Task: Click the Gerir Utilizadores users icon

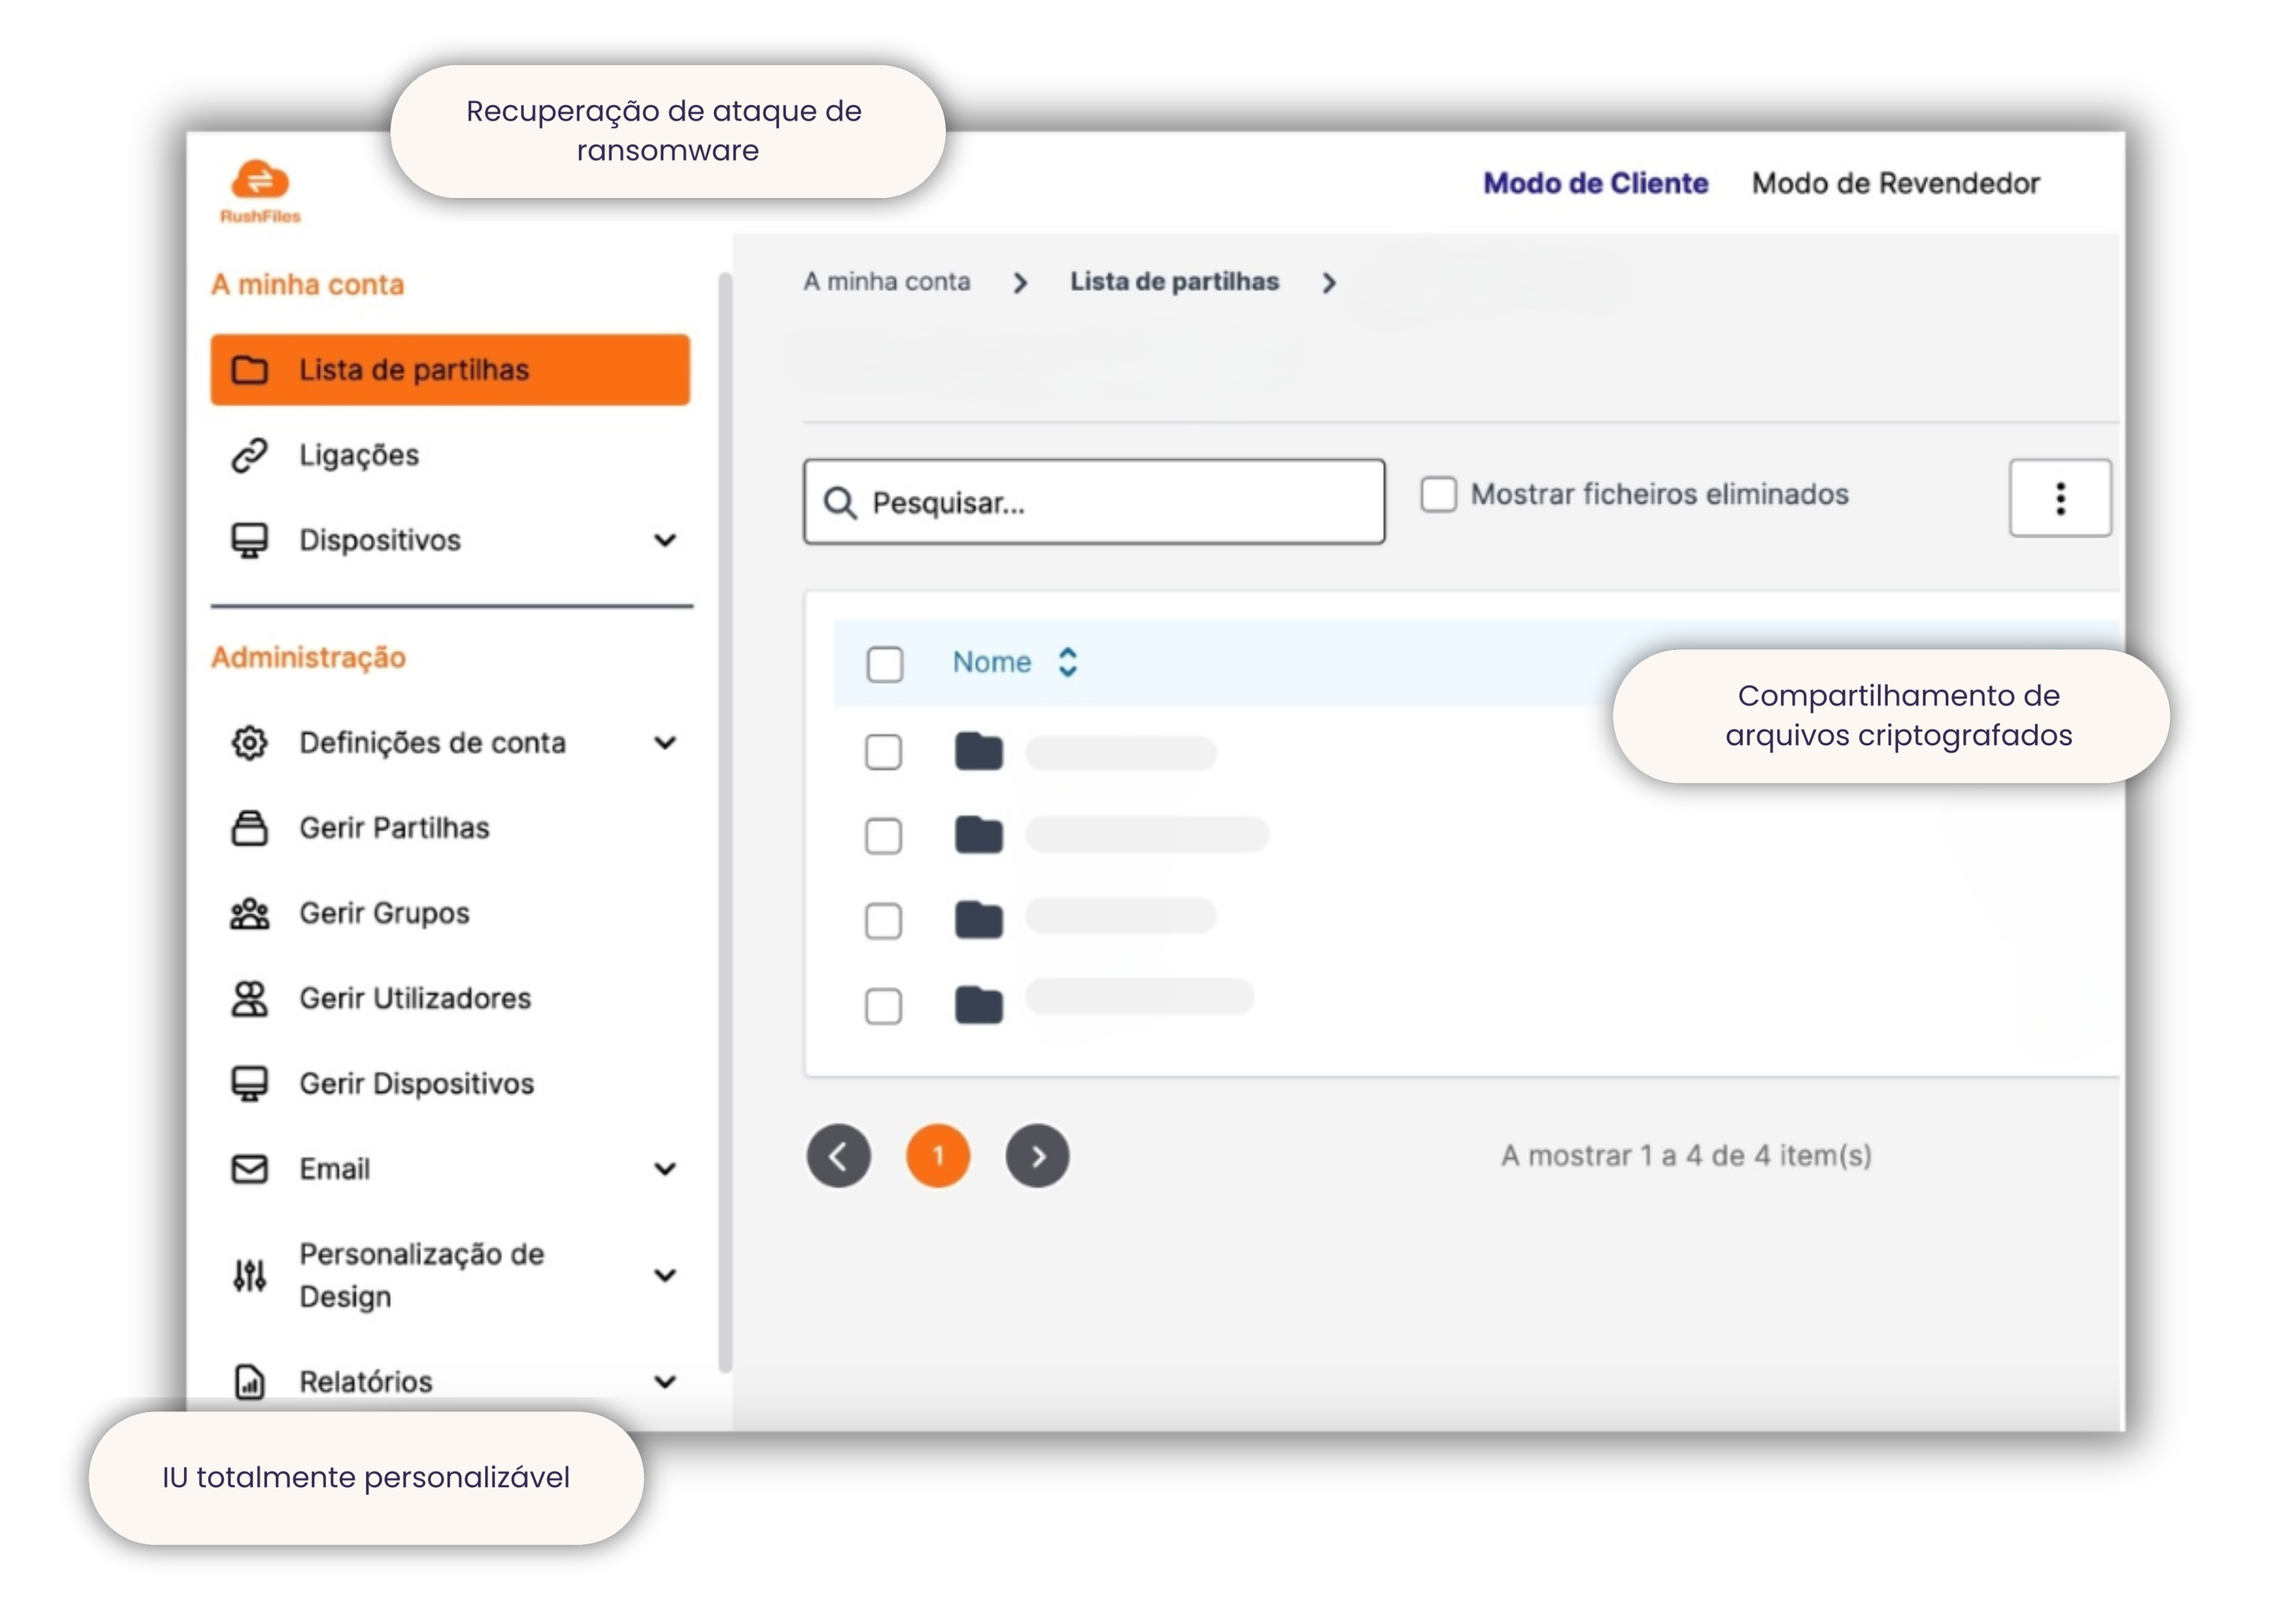Action: click(250, 998)
